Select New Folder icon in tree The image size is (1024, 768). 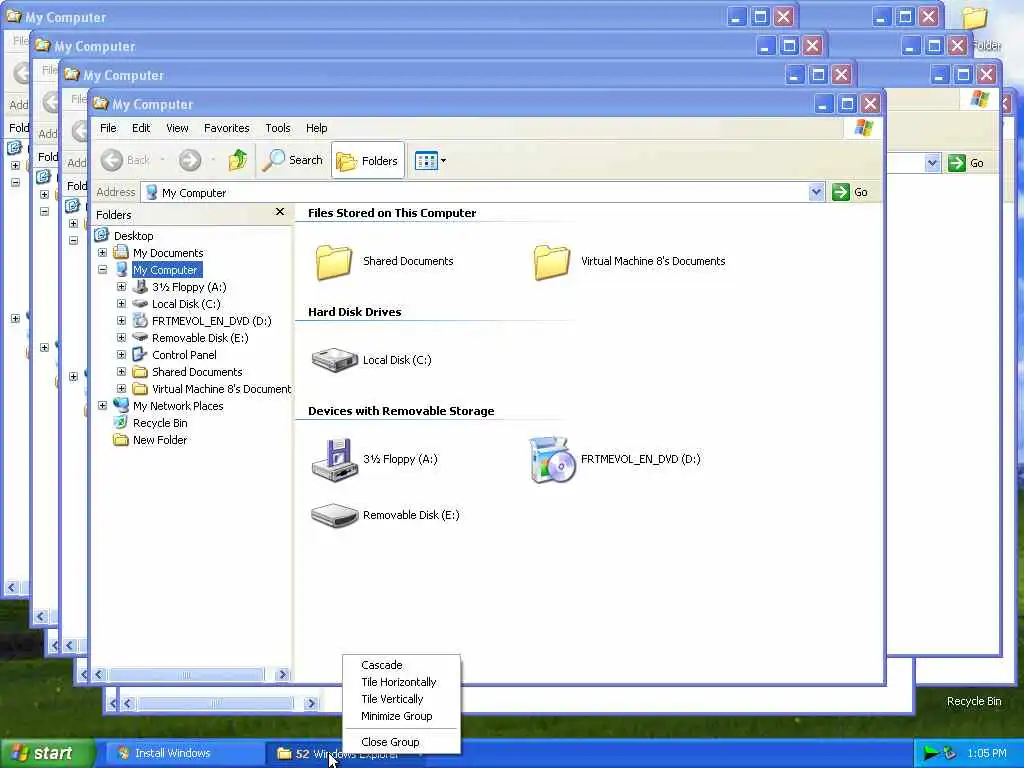tap(121, 440)
